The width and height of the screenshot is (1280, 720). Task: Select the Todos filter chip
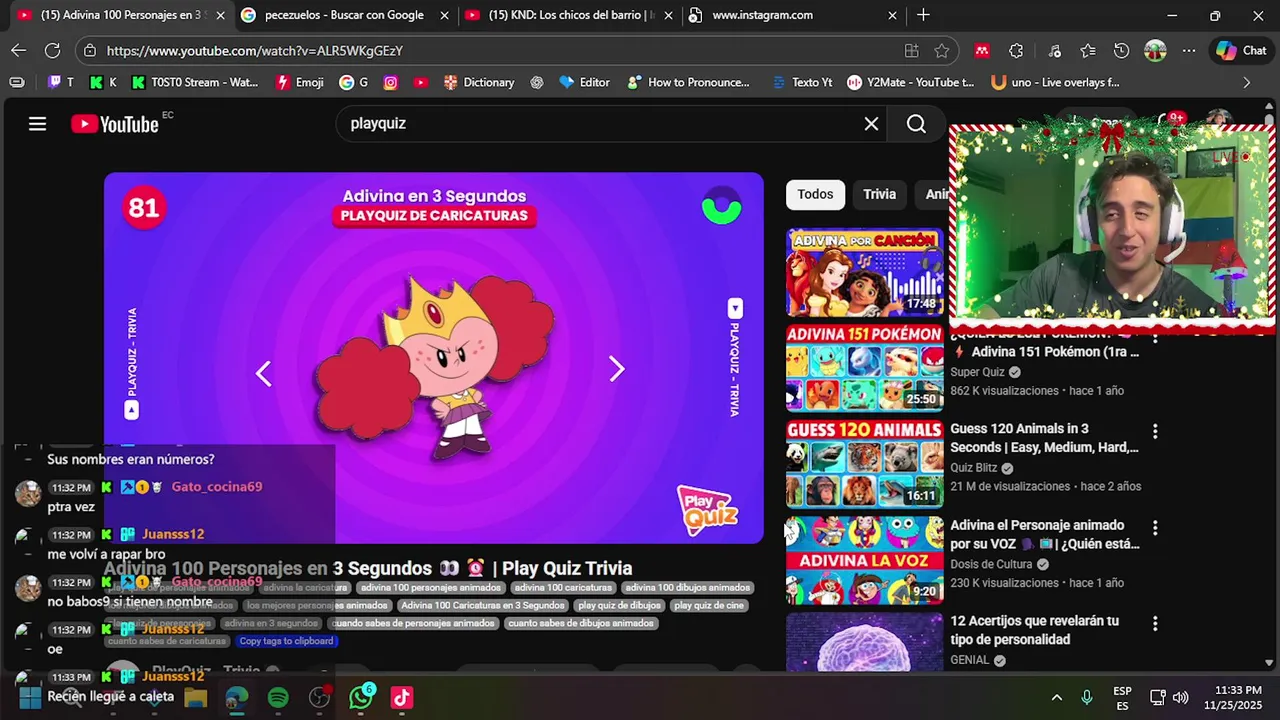tap(815, 194)
